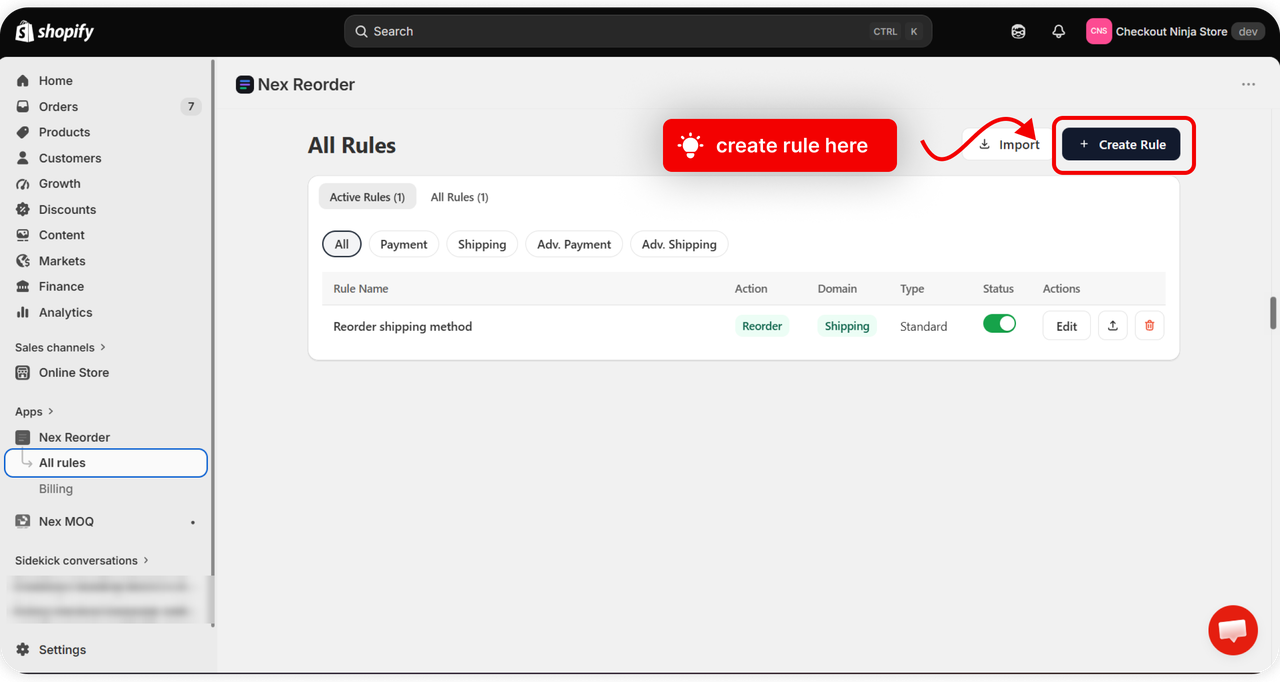Expand the Apps section chevron
The image size is (1280, 682).
coord(51,412)
